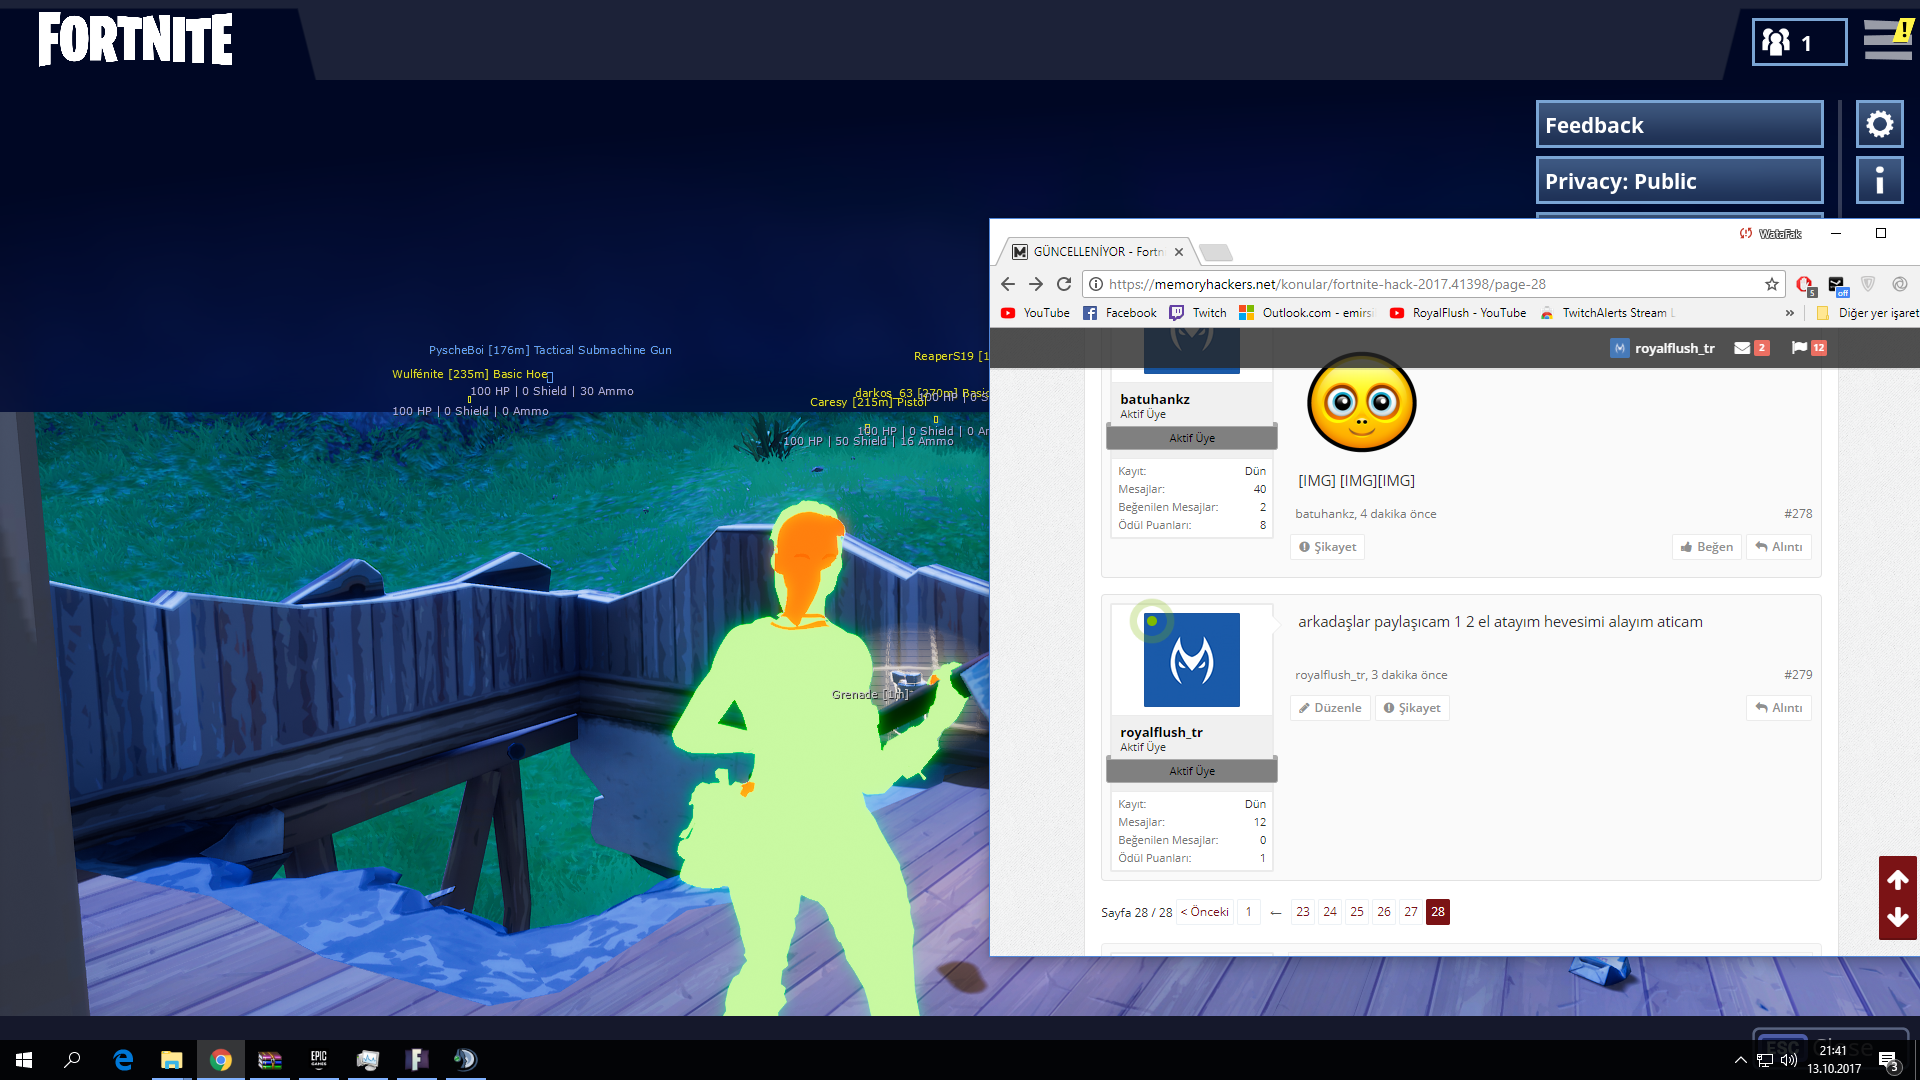
Task: Go to page 27 of the thread
Action: (x=1411, y=912)
